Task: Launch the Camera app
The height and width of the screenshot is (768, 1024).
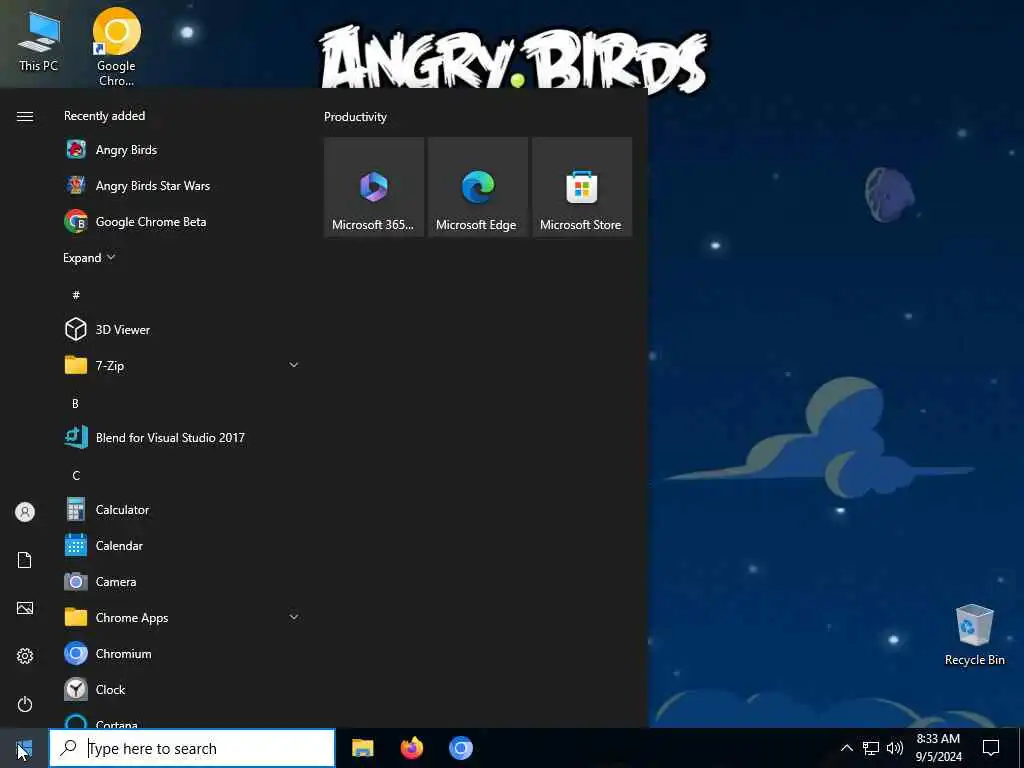Action: [183, 581]
